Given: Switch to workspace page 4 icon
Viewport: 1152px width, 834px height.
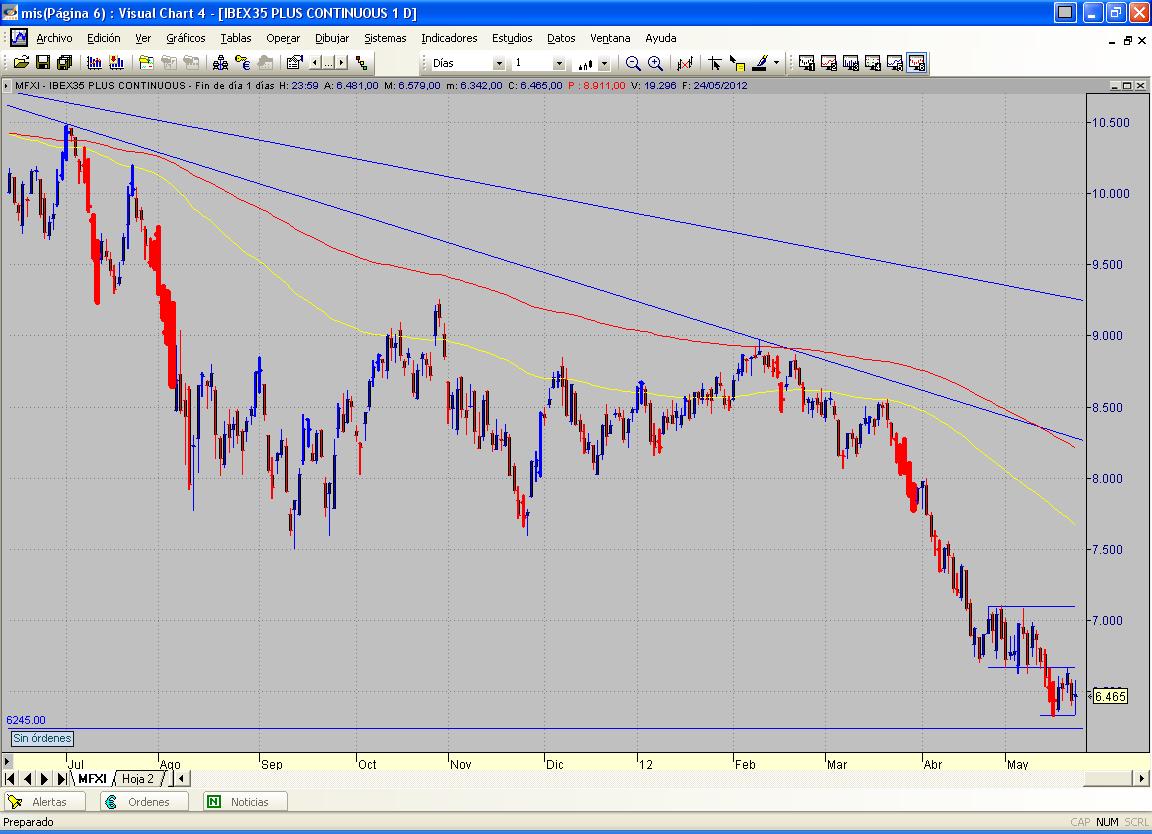Looking at the screenshot, I should point(872,63).
